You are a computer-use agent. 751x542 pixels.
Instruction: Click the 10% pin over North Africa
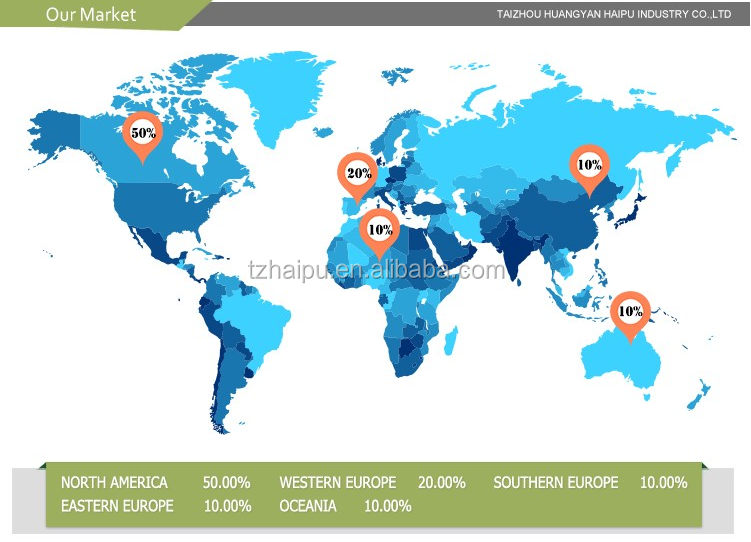click(379, 229)
